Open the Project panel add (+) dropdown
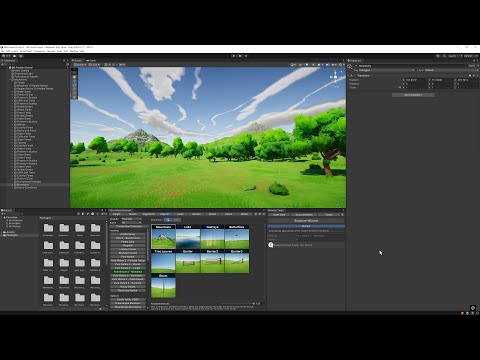The height and width of the screenshot is (360, 480). click(x=3, y=214)
